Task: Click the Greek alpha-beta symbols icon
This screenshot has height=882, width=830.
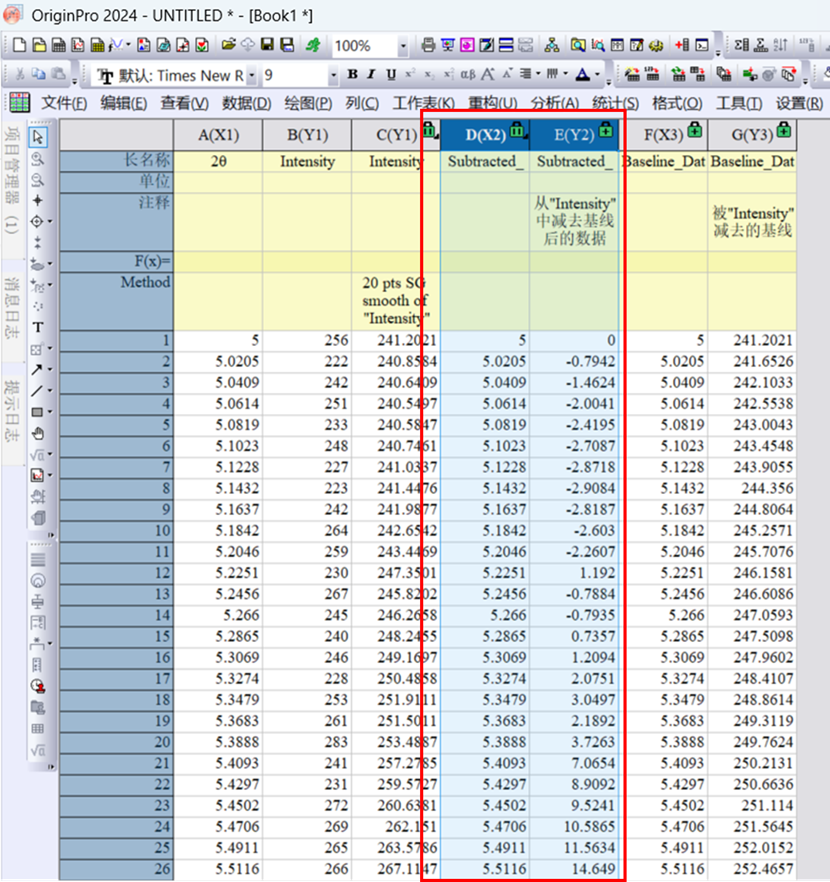Action: click(x=468, y=74)
